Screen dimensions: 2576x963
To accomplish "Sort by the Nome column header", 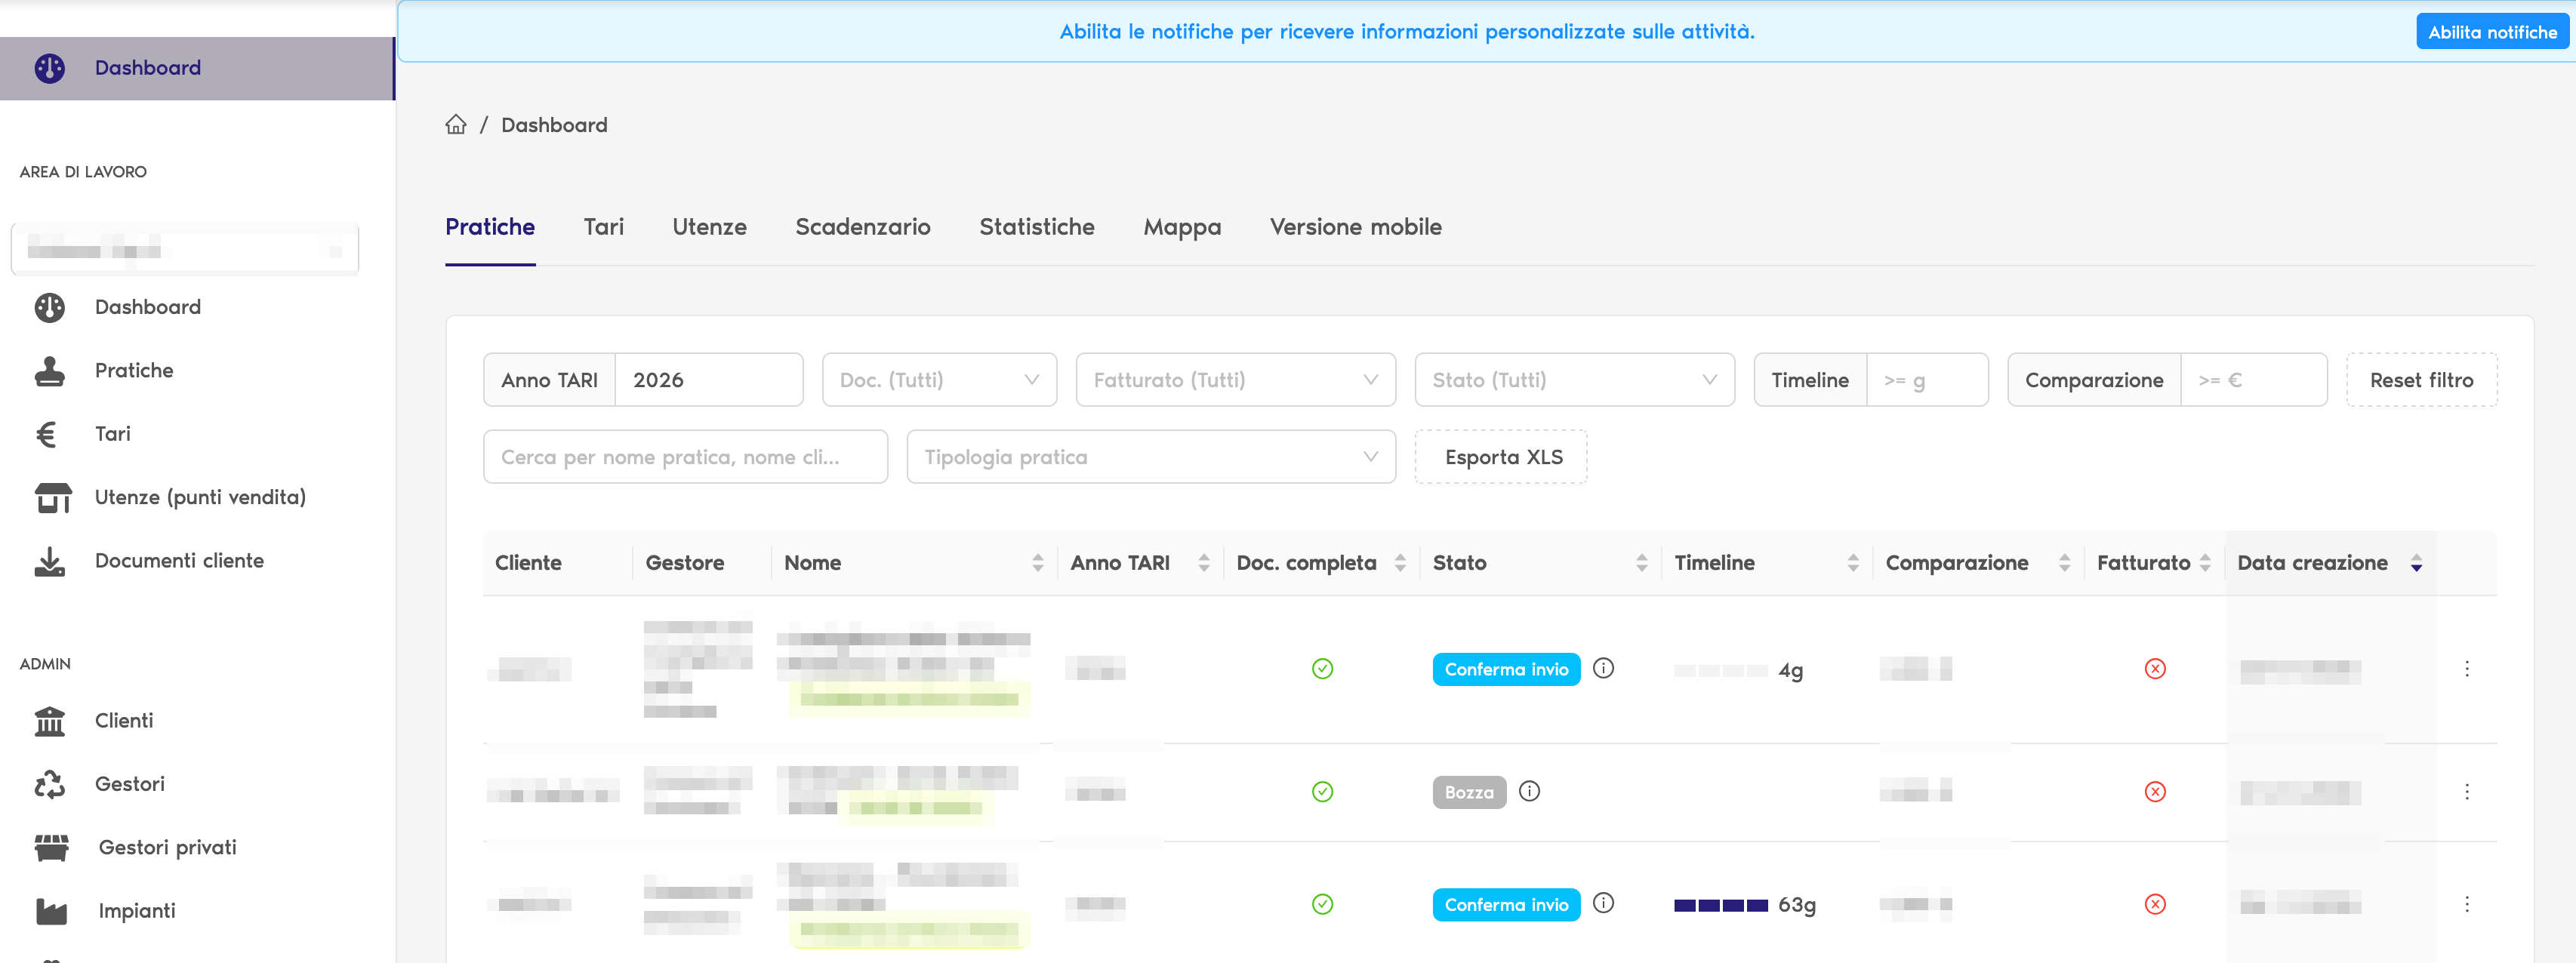I will coord(914,563).
